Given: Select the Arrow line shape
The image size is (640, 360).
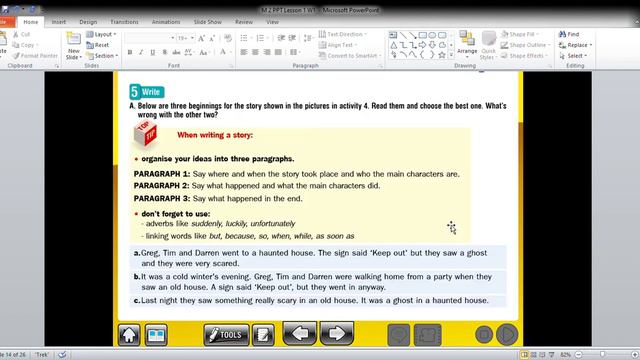Looking at the screenshot, I should 413,35.
